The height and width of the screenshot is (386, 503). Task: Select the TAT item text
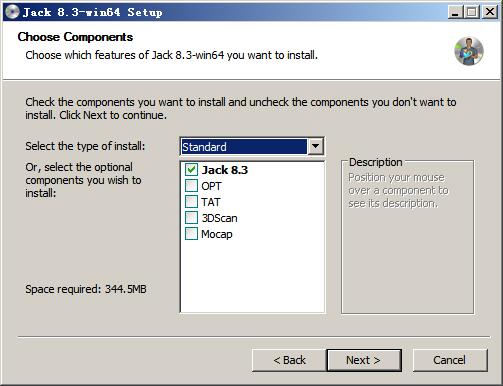211,202
